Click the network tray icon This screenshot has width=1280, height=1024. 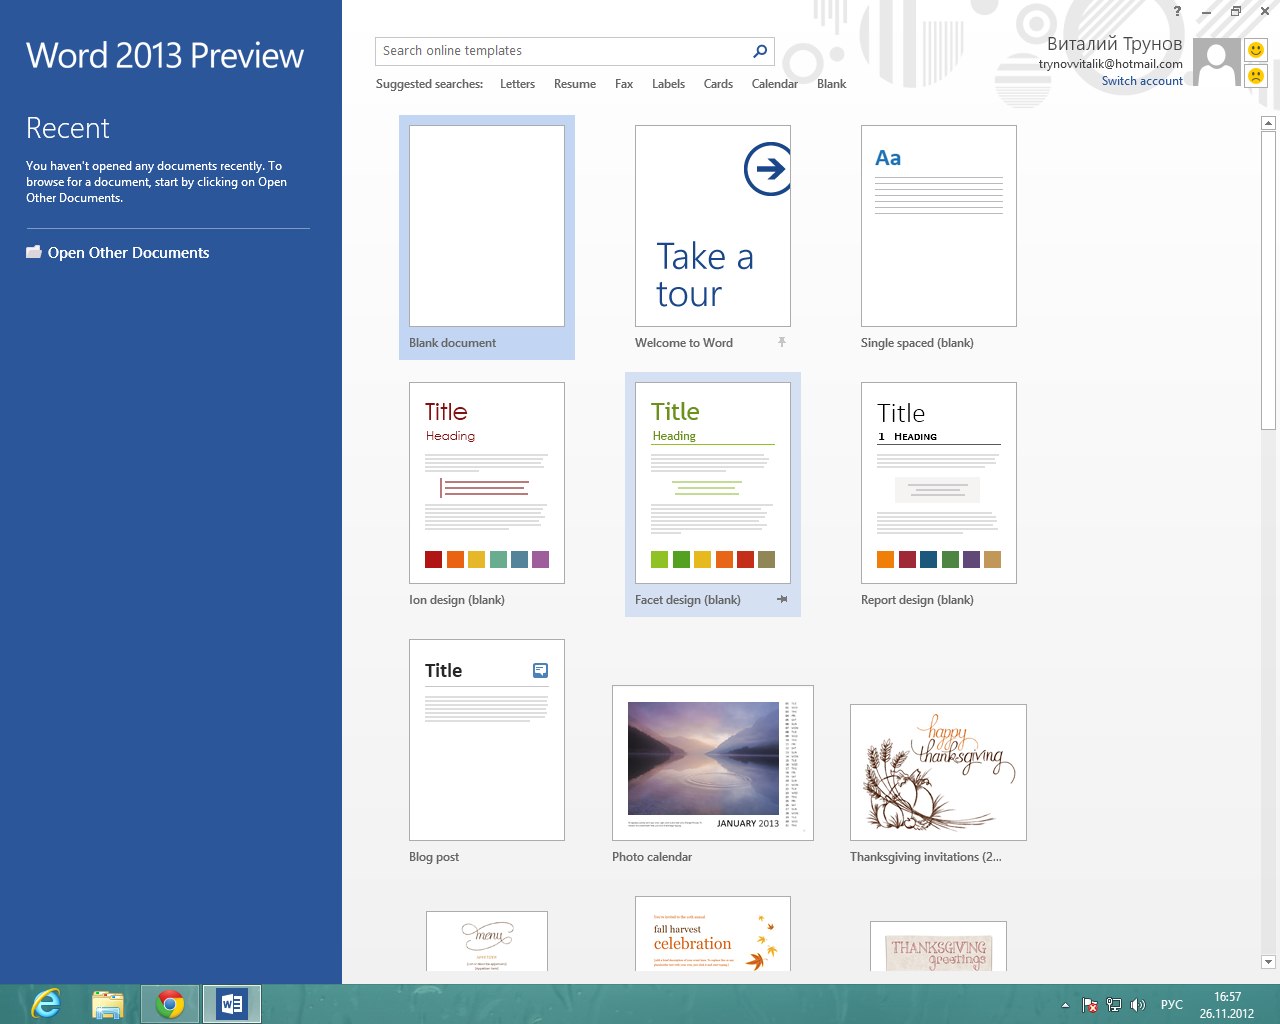(x=1113, y=1005)
